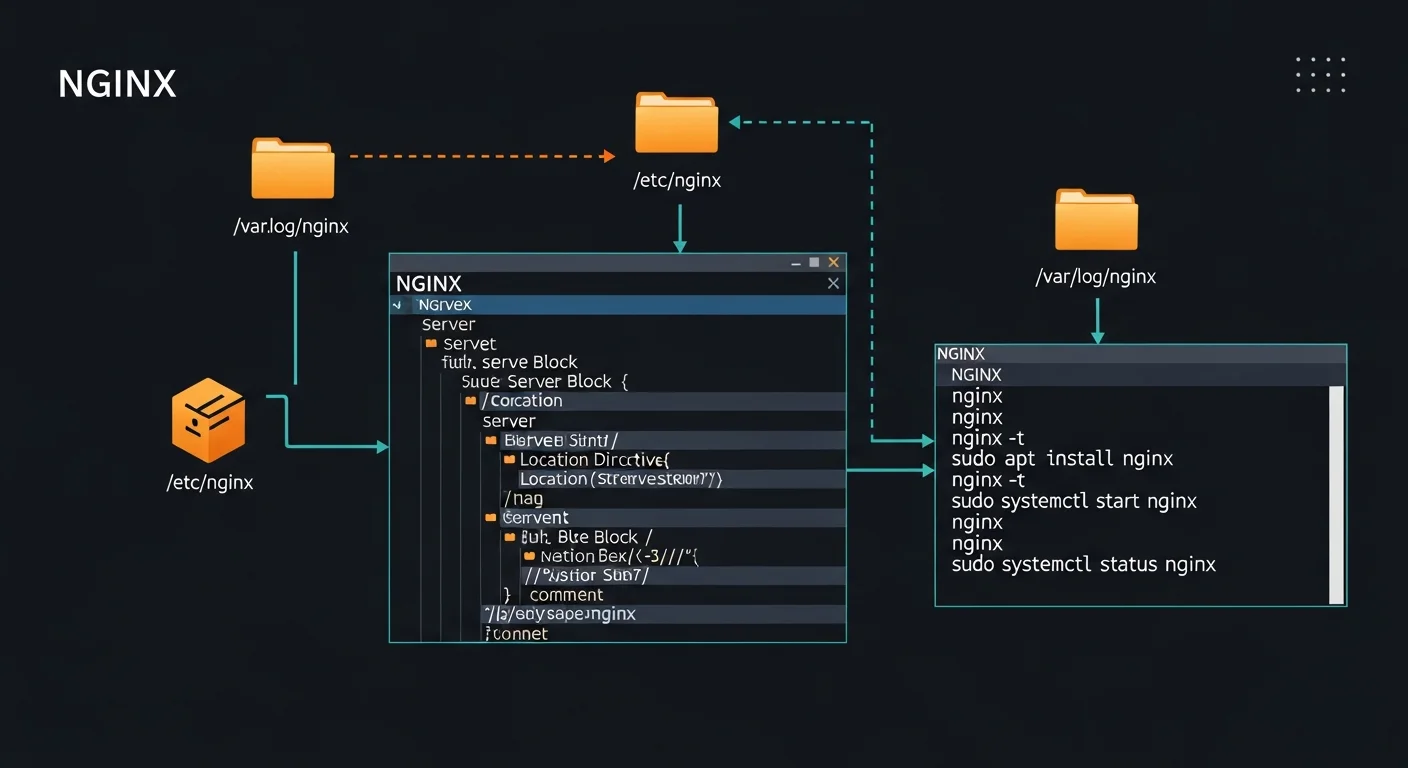
Task: Click the folder icon beside 'Gervent'
Action: (489, 517)
